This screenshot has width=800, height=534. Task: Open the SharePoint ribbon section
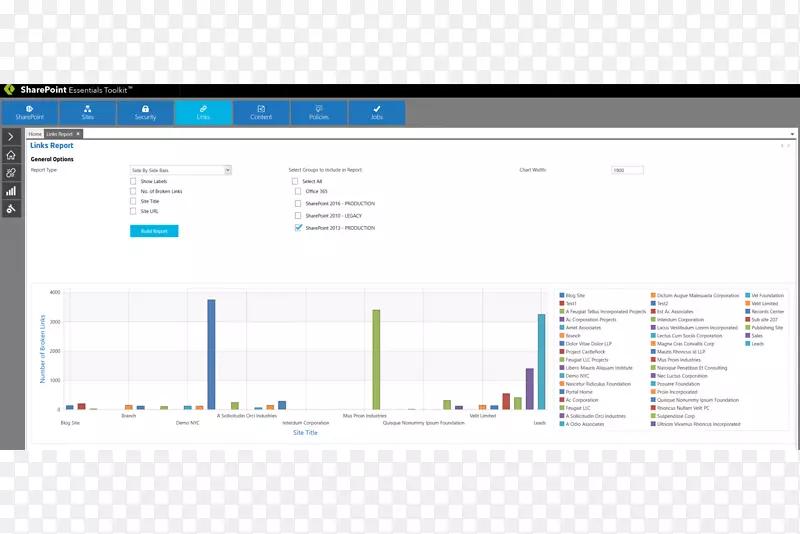(30, 112)
